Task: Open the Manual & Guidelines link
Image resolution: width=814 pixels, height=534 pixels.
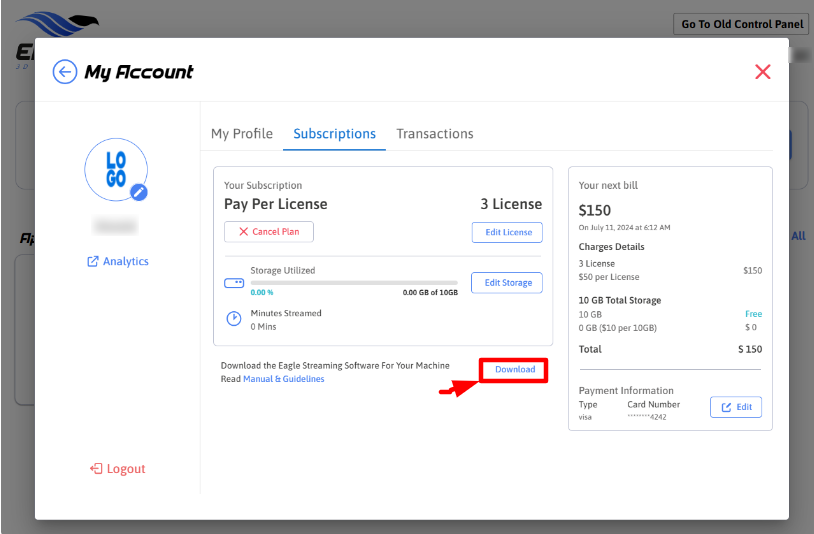Action: [x=284, y=379]
